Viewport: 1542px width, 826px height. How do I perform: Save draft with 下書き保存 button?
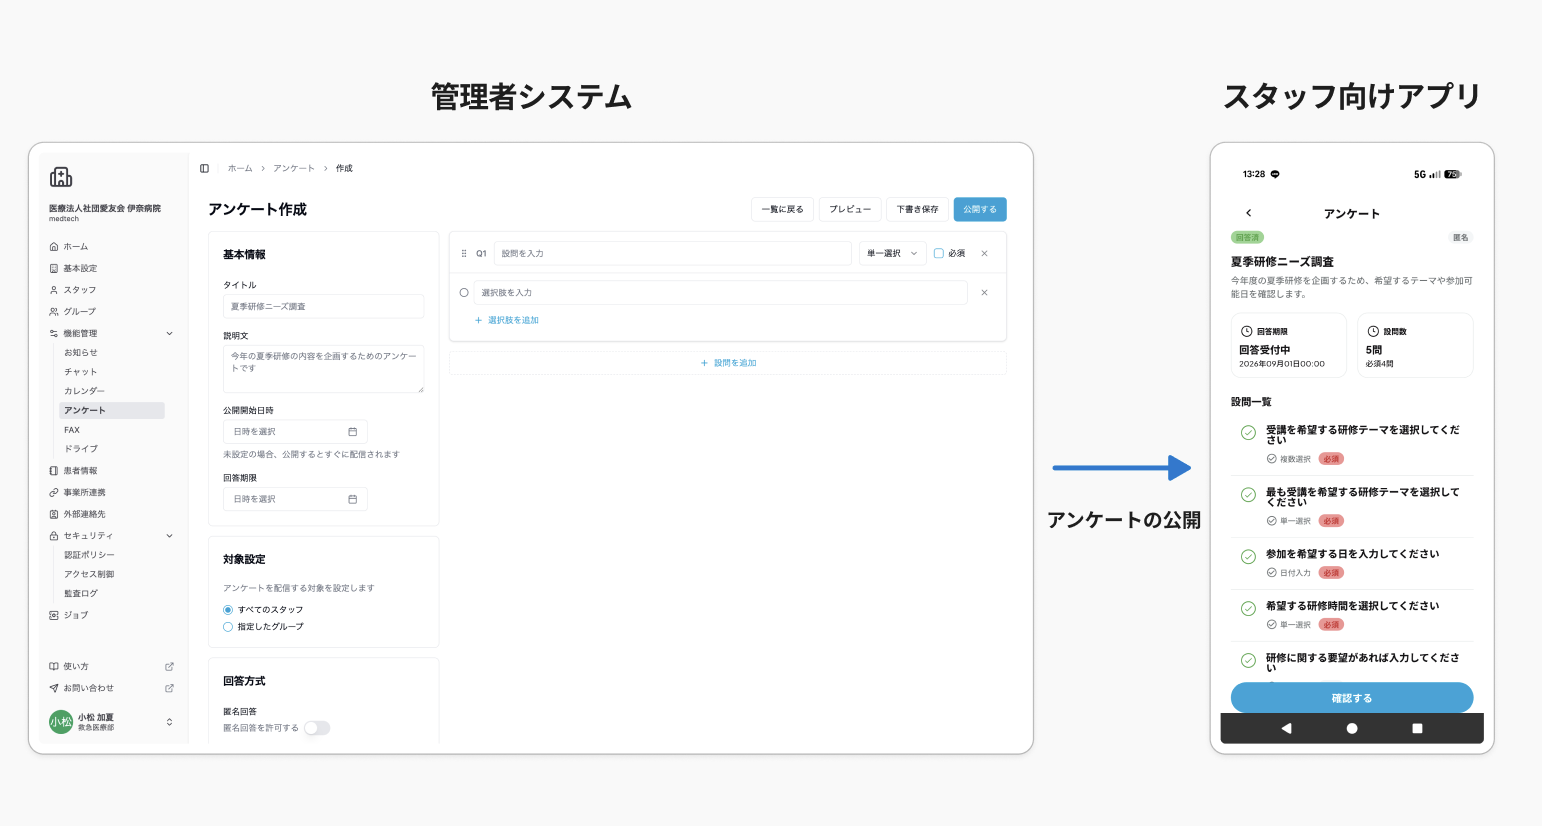click(x=917, y=209)
